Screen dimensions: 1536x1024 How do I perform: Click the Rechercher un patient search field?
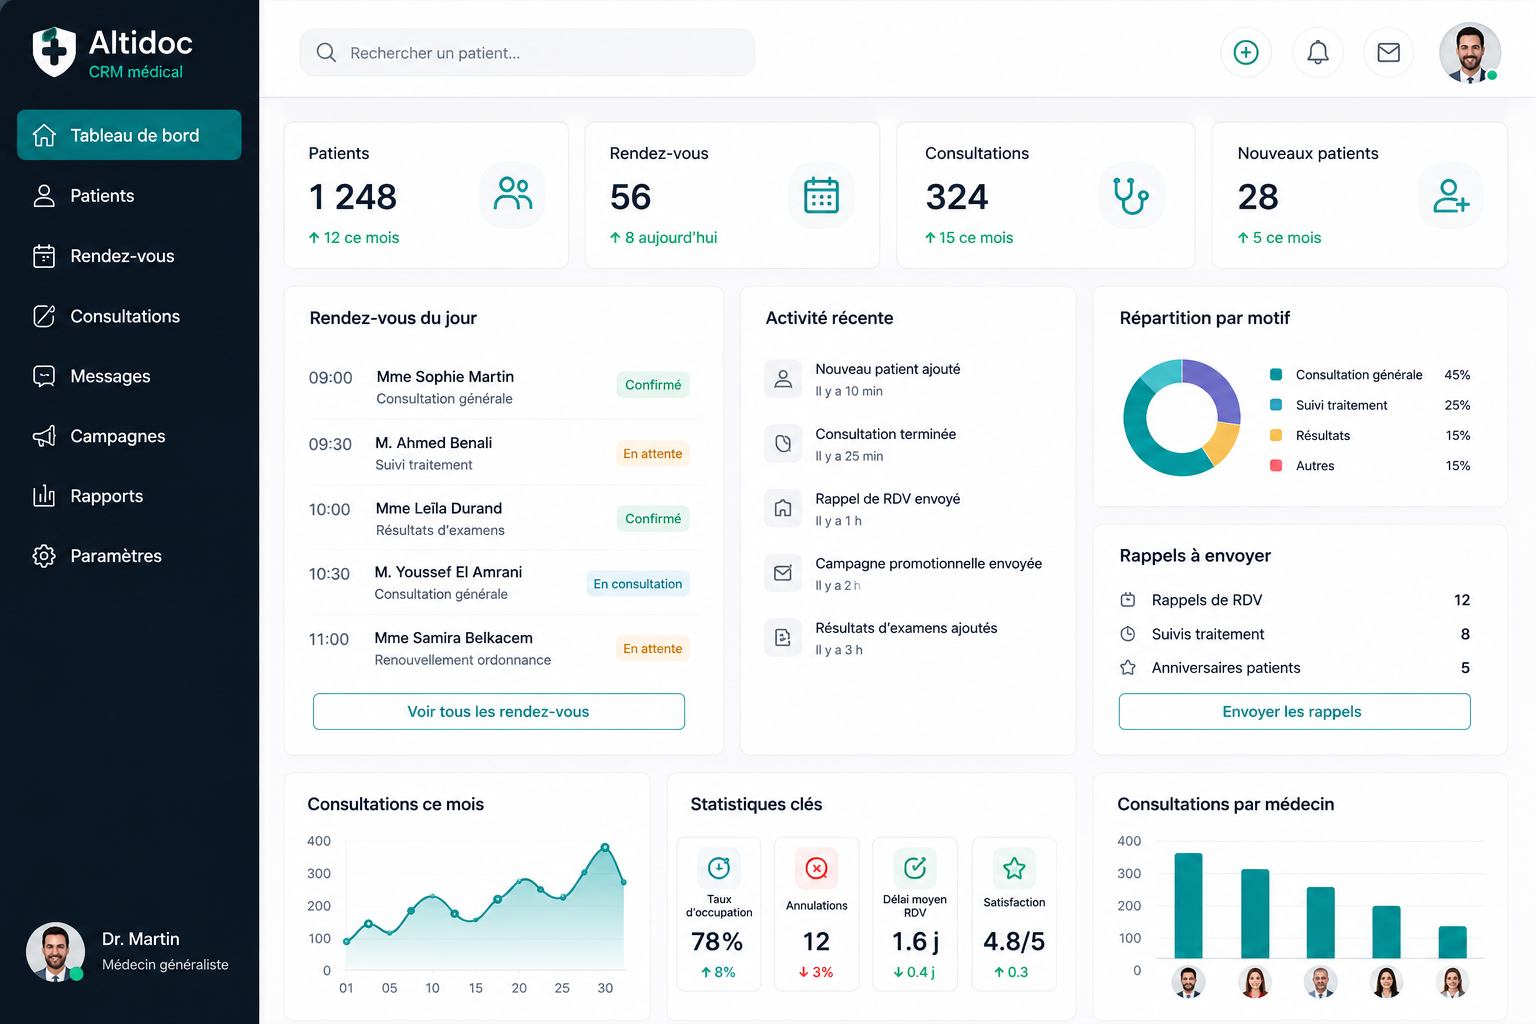pyautogui.click(x=527, y=53)
